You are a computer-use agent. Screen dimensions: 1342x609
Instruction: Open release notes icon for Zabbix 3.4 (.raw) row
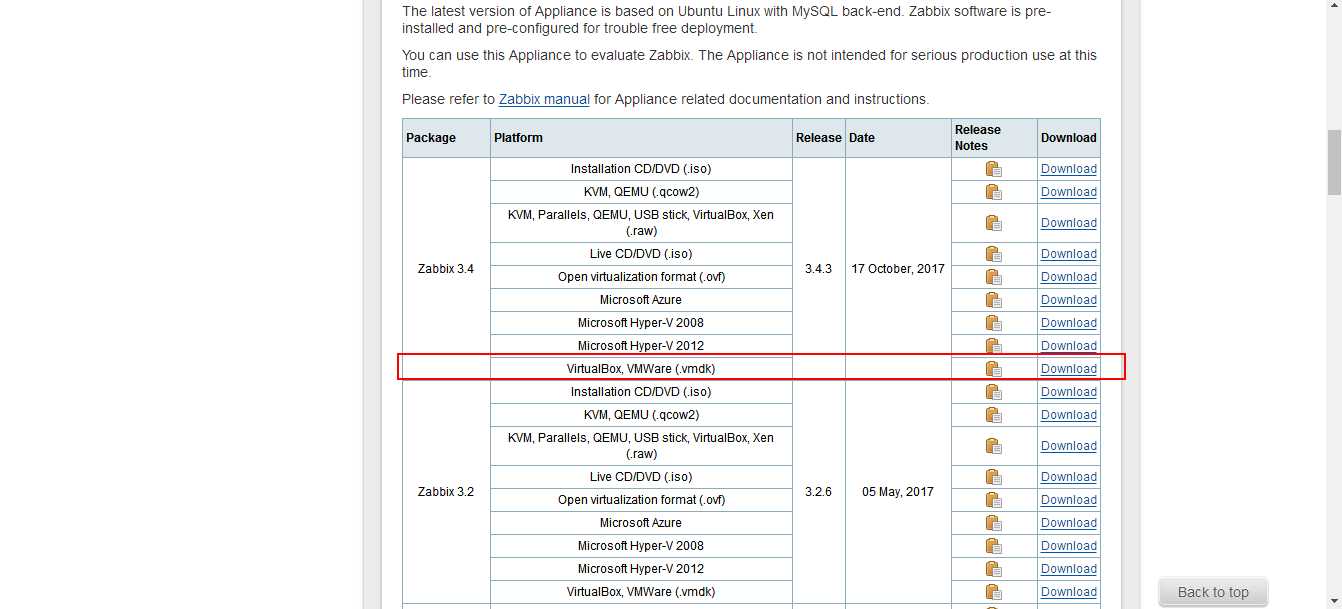pos(993,223)
